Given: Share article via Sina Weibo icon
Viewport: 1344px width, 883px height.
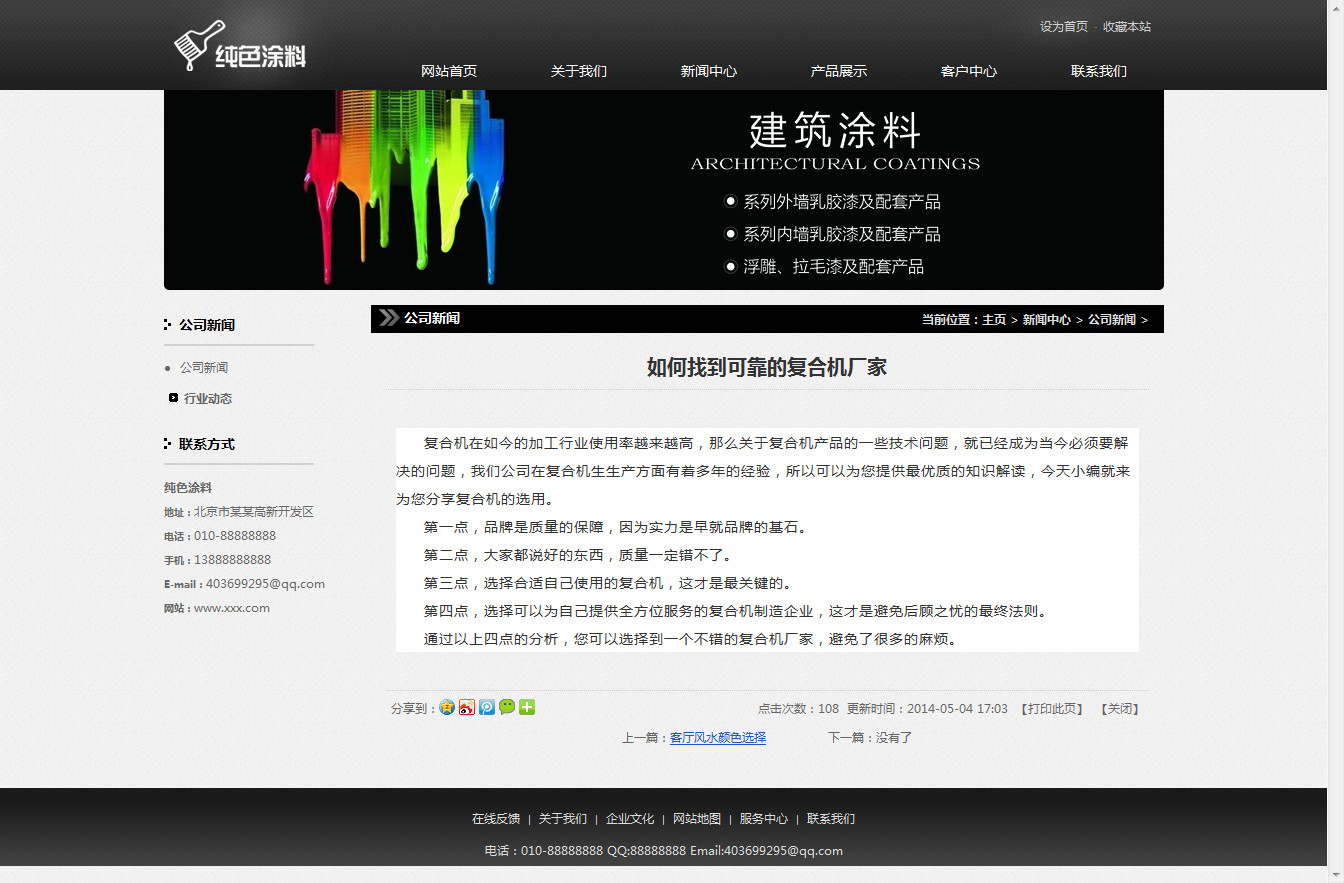Looking at the screenshot, I should click(467, 707).
